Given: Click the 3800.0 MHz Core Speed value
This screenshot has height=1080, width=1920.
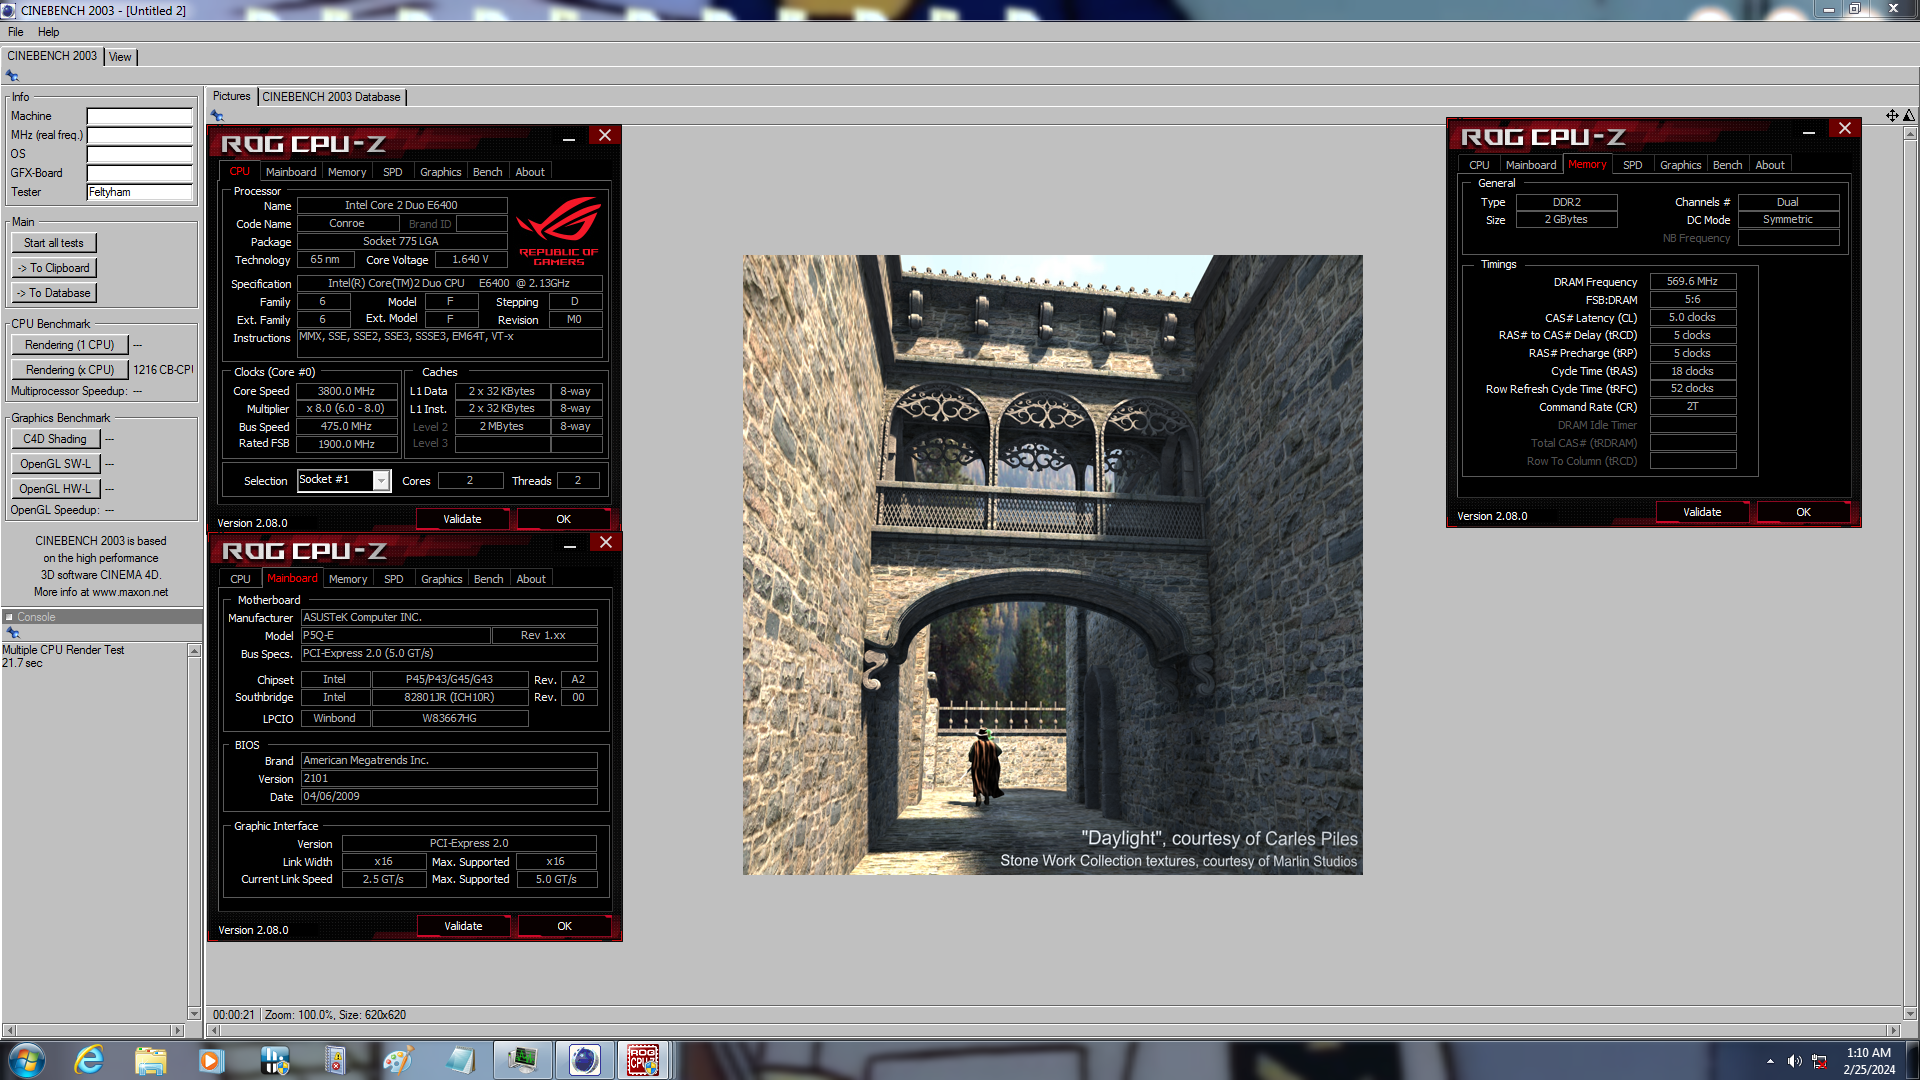Looking at the screenshot, I should 346,391.
